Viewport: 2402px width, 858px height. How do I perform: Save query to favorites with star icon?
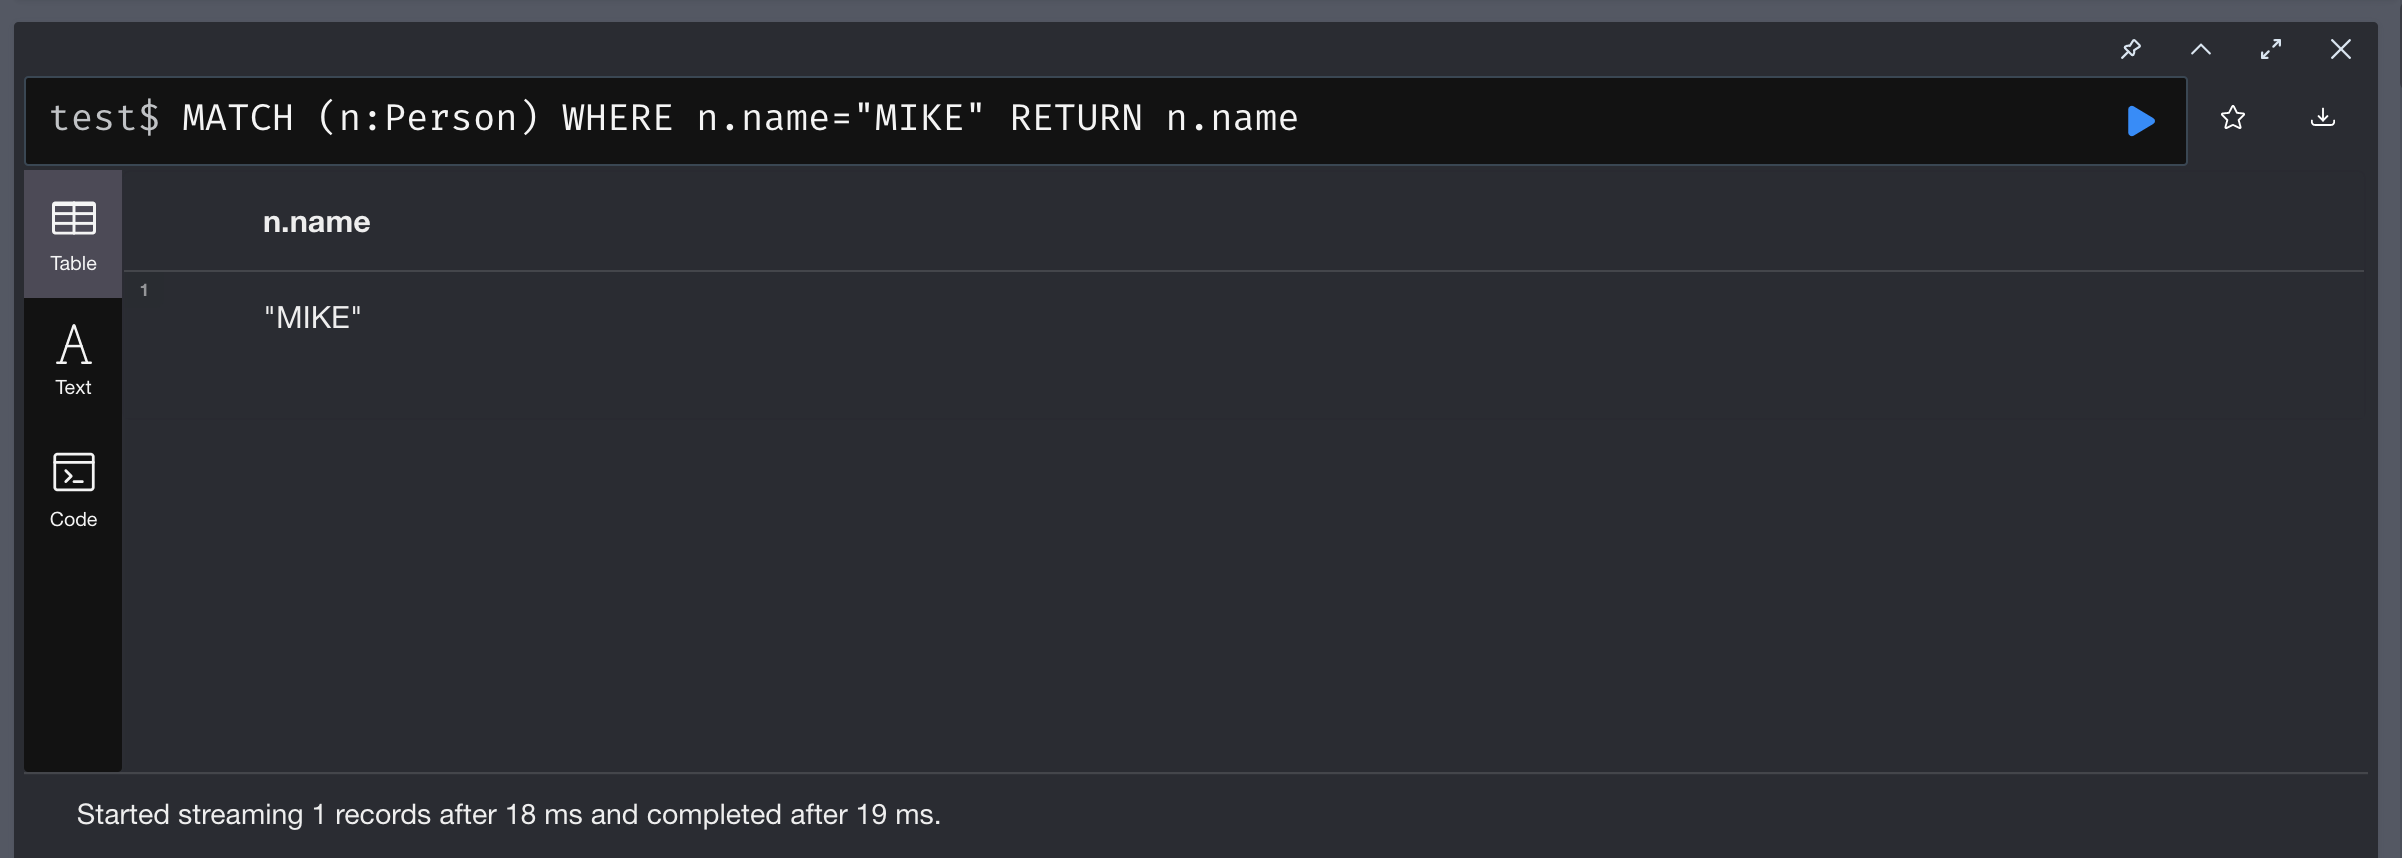pyautogui.click(x=2233, y=118)
